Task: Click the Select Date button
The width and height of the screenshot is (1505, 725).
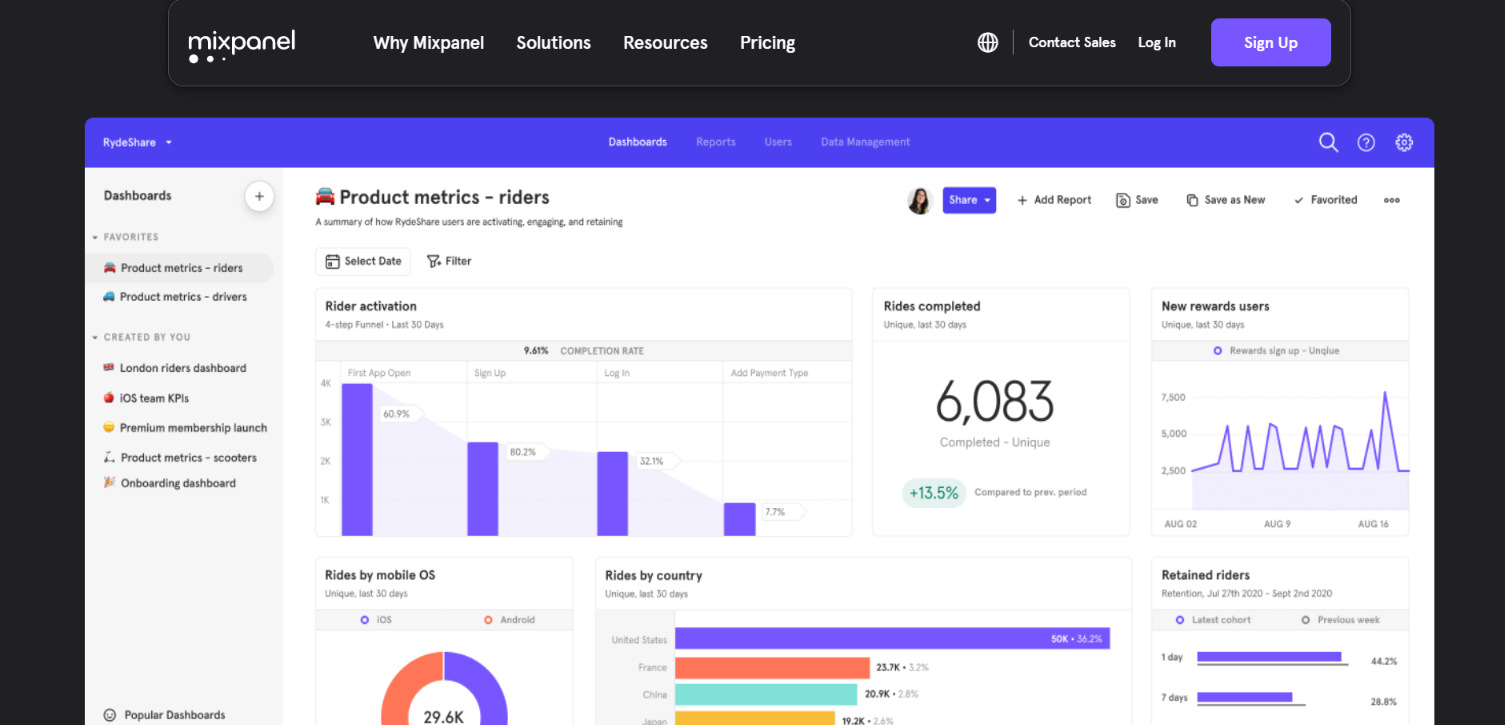Action: [x=363, y=261]
